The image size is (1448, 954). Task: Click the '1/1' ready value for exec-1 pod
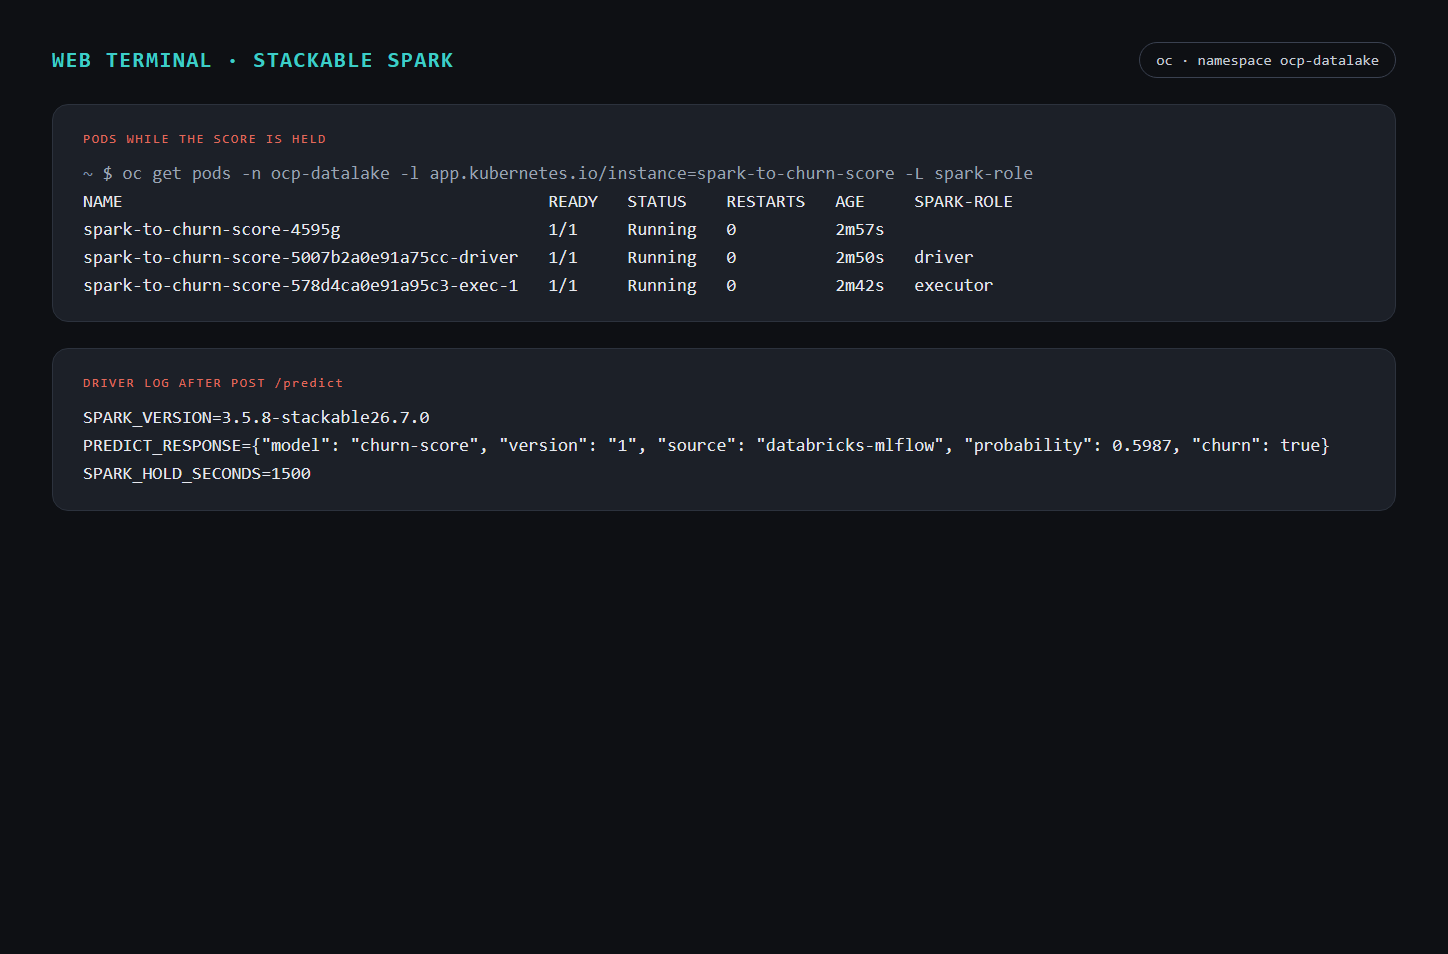563,285
